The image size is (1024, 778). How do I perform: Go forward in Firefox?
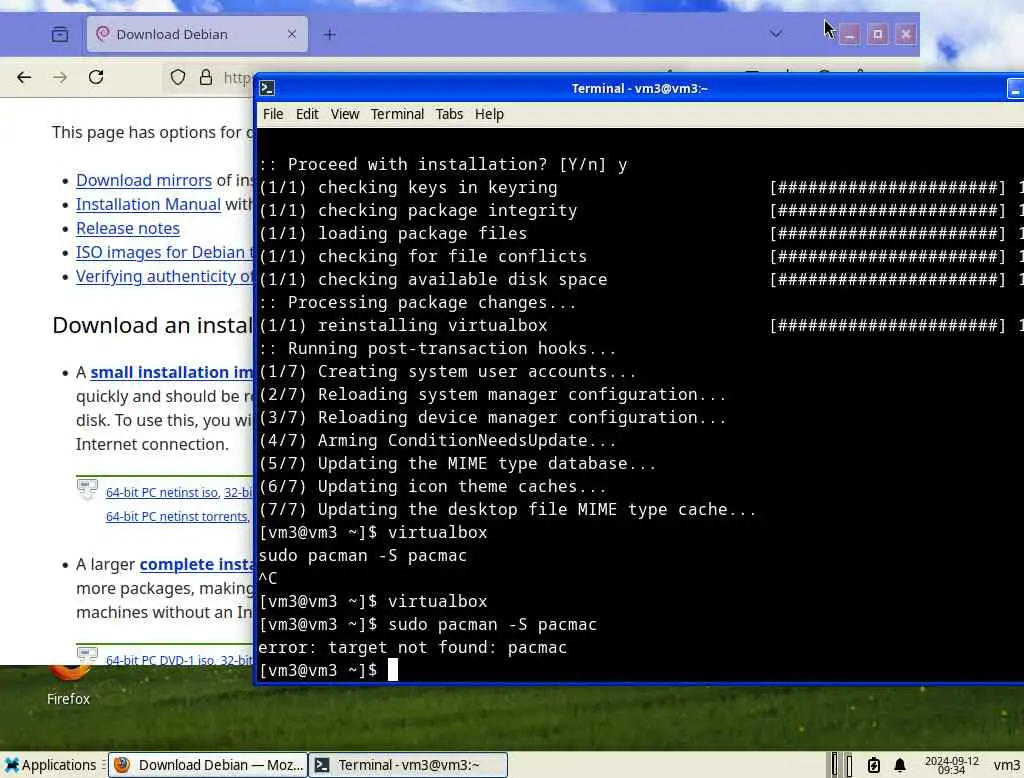[x=60, y=77]
